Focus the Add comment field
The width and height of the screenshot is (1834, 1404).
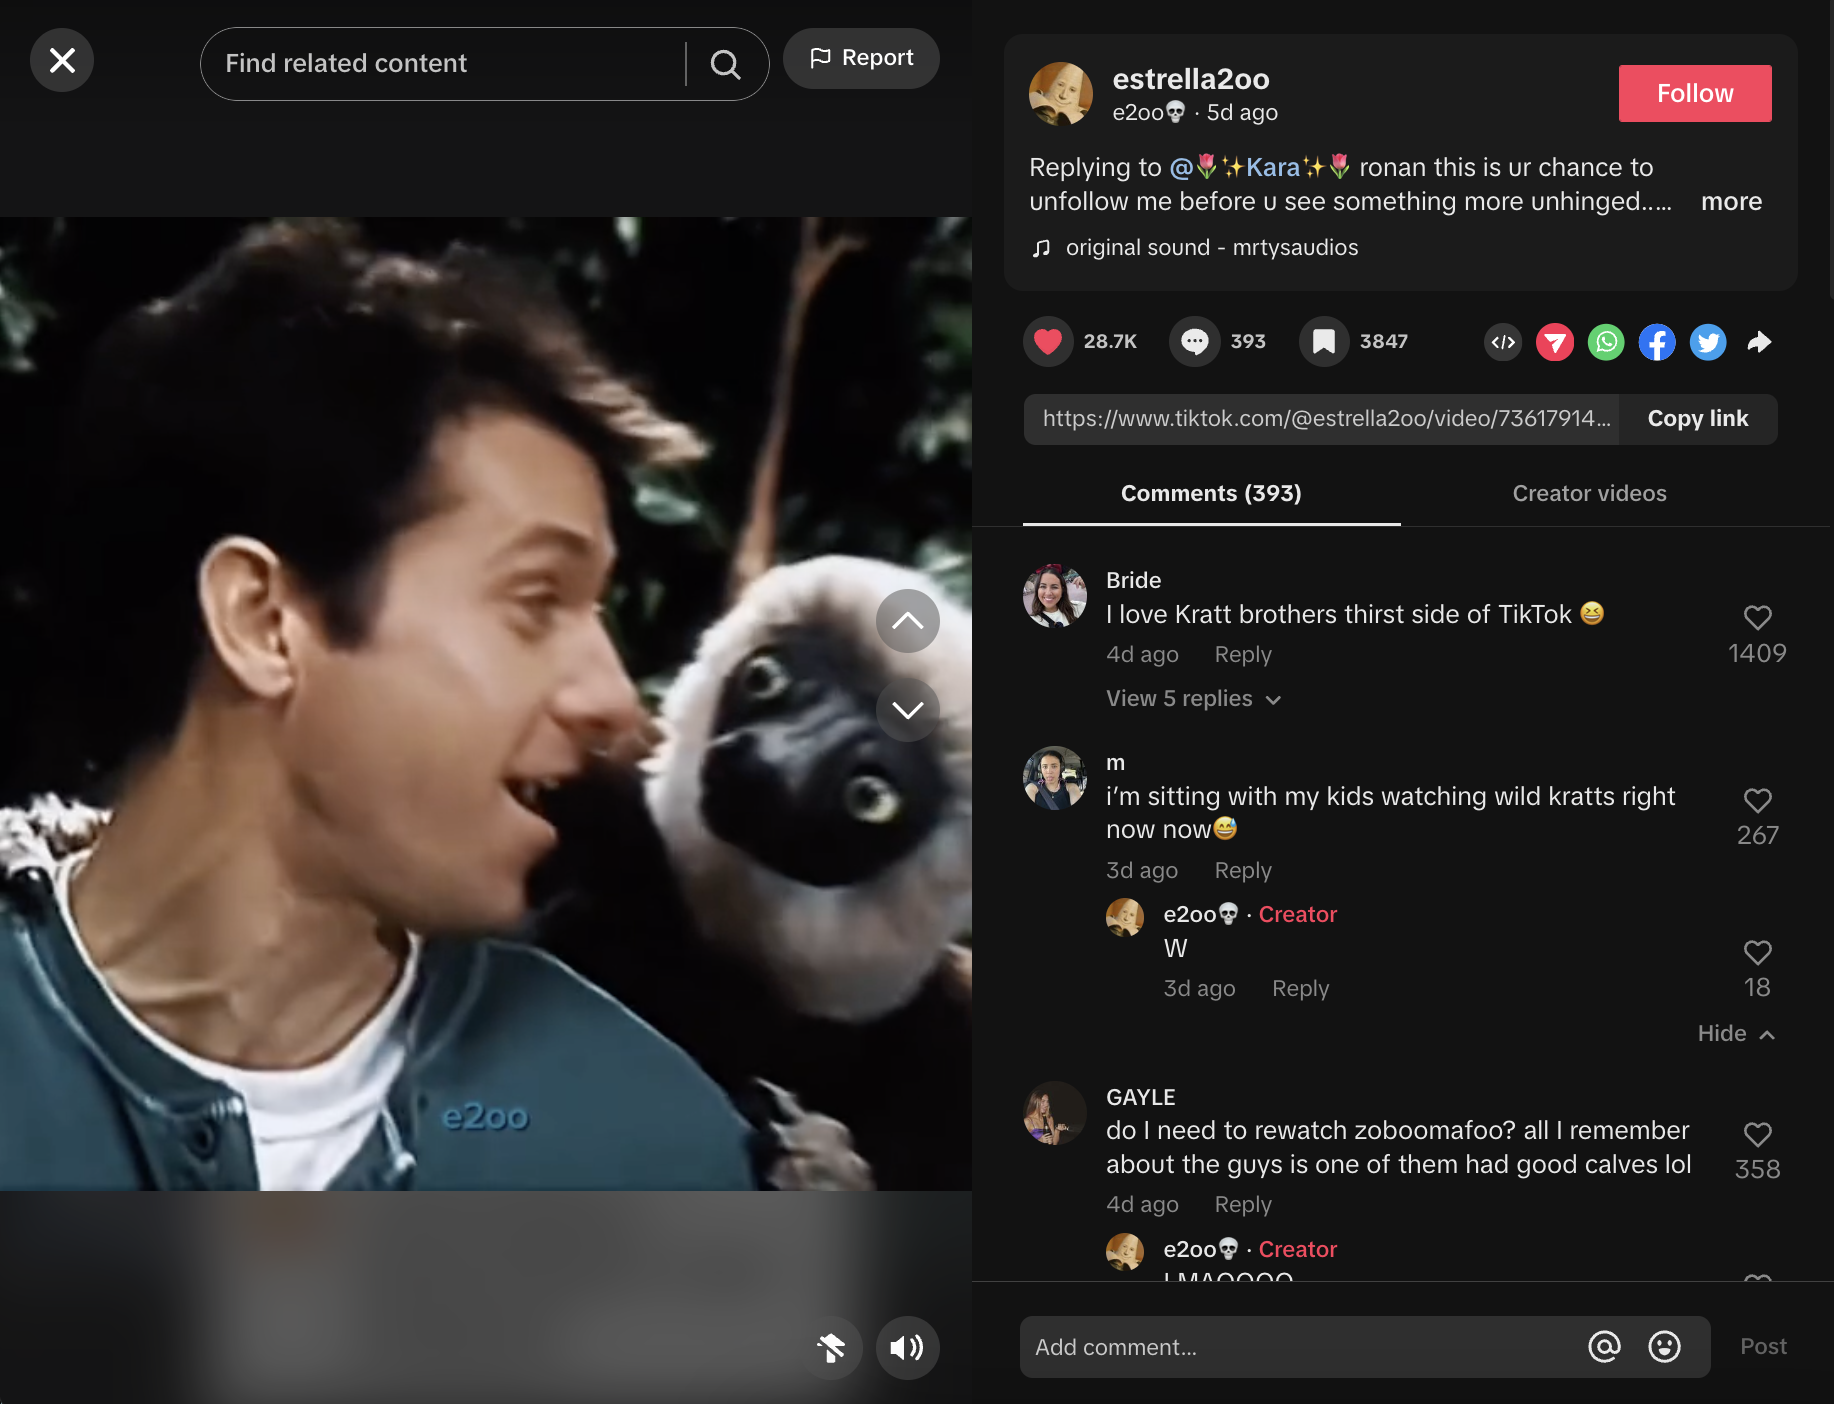click(x=1300, y=1347)
